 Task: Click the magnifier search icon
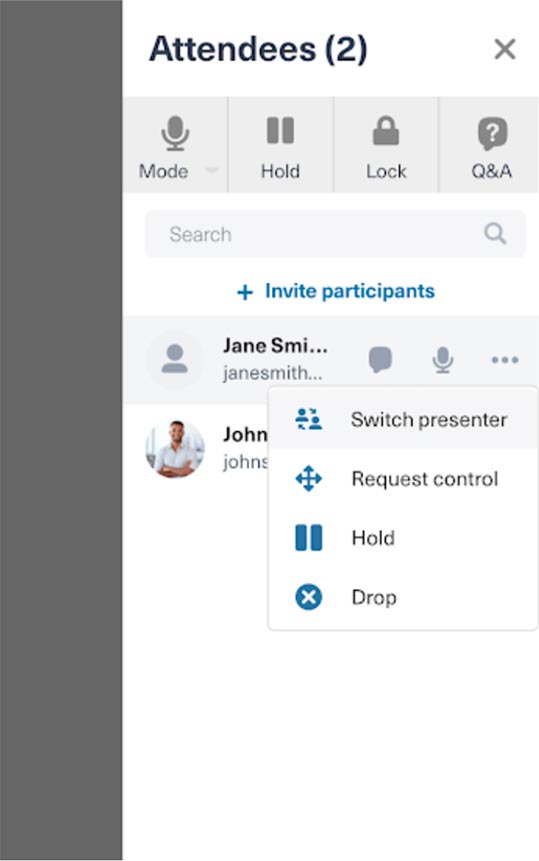click(495, 233)
